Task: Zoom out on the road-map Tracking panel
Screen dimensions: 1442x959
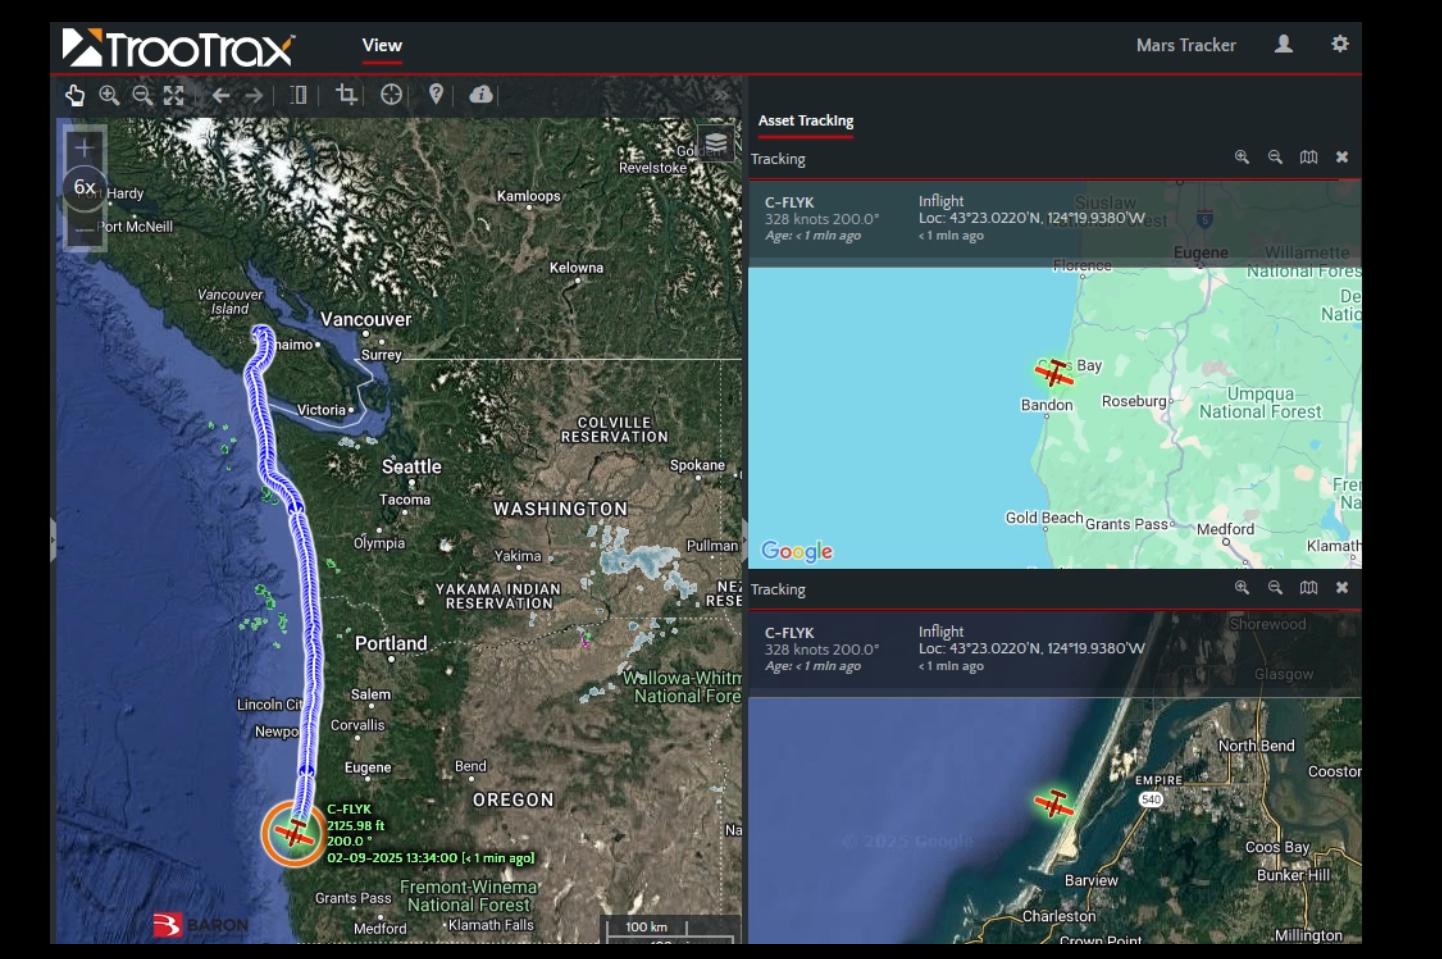Action: point(1275,157)
